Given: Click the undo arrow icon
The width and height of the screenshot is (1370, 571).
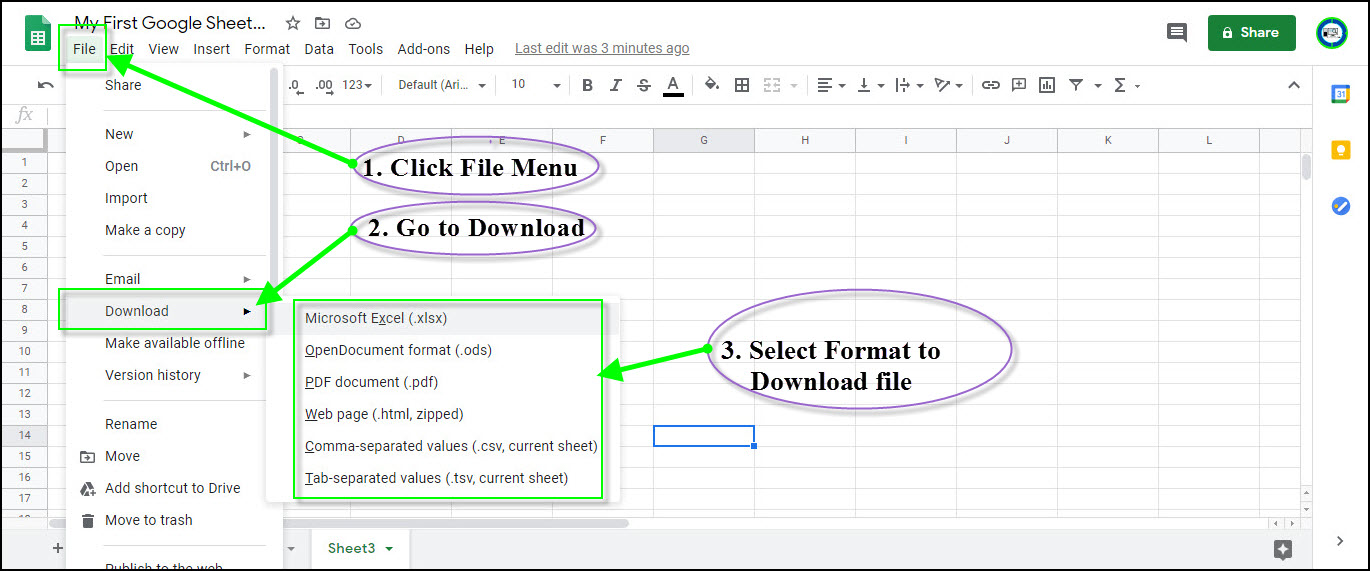Looking at the screenshot, I should tap(46, 85).
